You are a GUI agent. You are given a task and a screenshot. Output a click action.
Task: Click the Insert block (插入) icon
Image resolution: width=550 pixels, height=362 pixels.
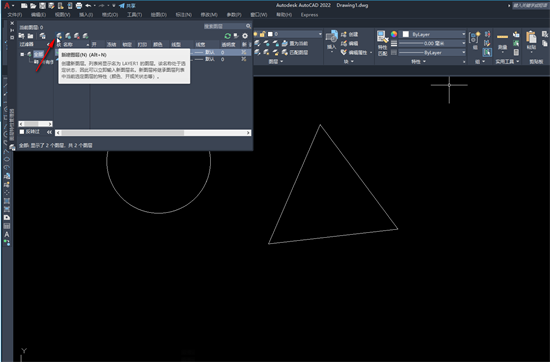(x=331, y=40)
